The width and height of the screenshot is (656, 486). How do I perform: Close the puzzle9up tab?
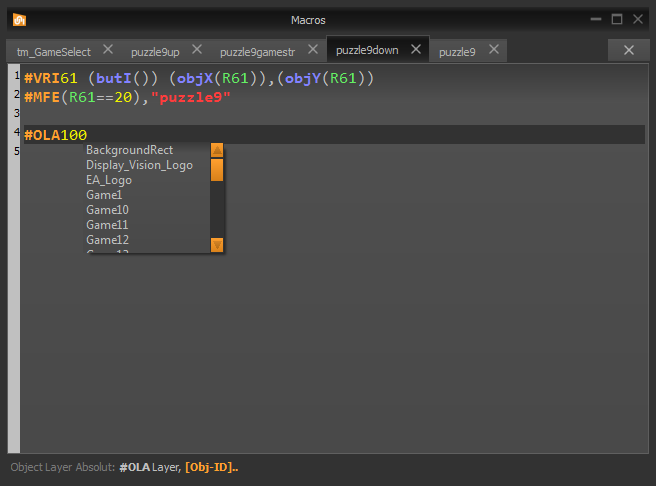tap(197, 50)
